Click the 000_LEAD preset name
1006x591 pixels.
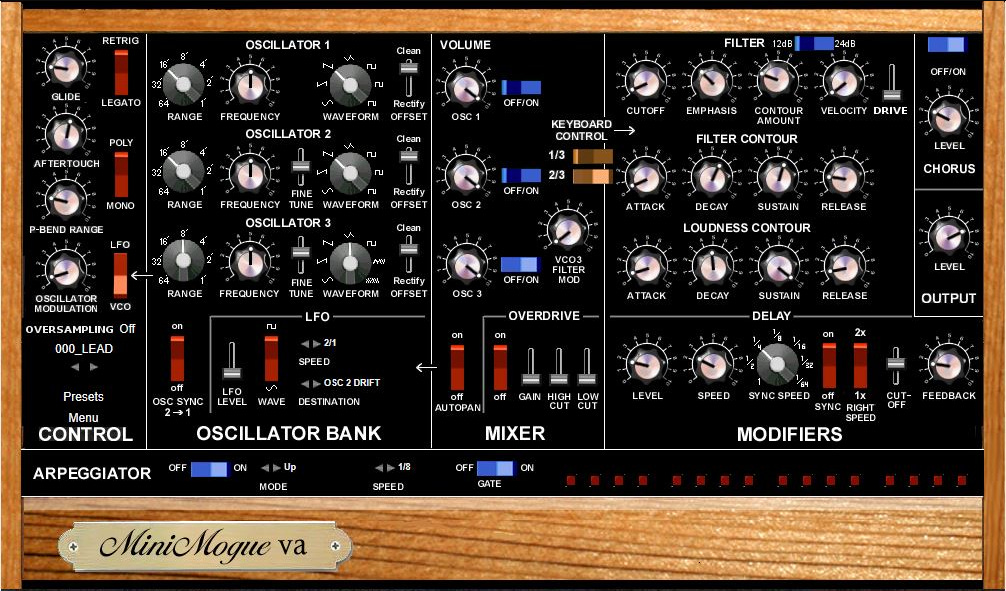[84, 348]
